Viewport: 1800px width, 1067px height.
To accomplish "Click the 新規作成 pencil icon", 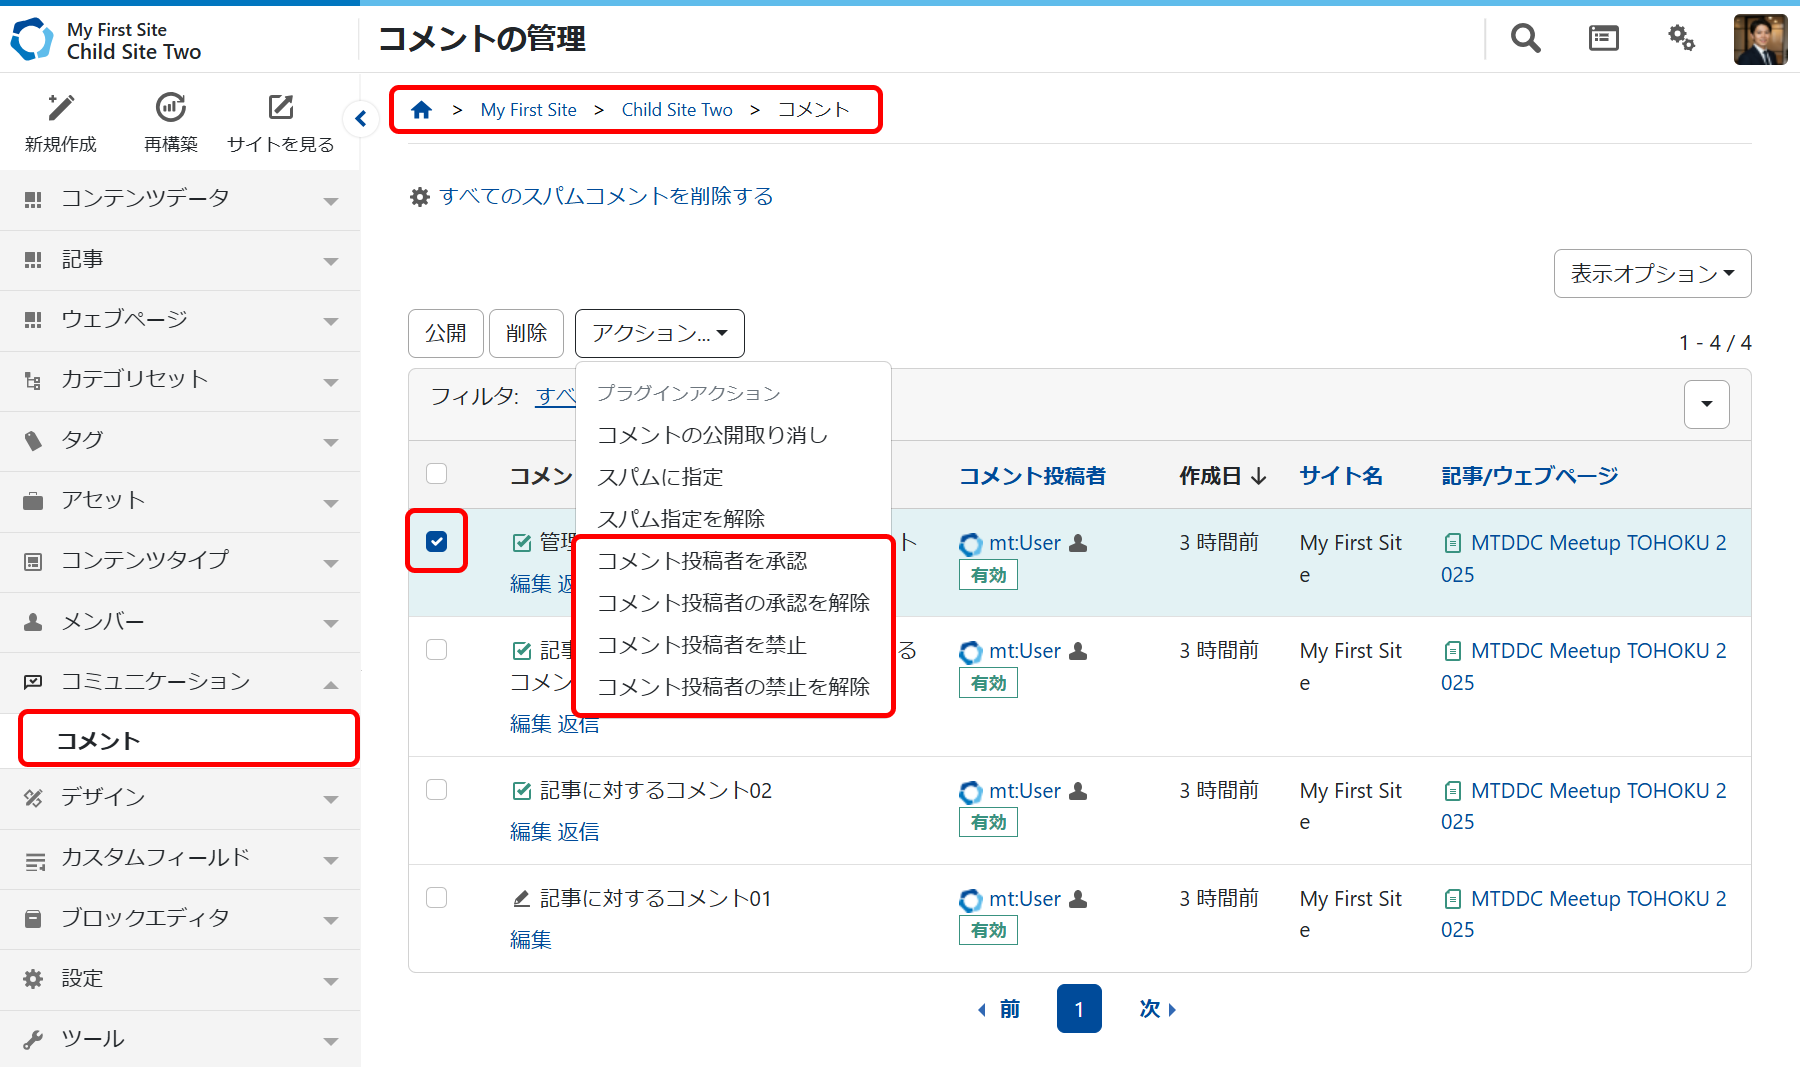I will pyautogui.click(x=61, y=108).
